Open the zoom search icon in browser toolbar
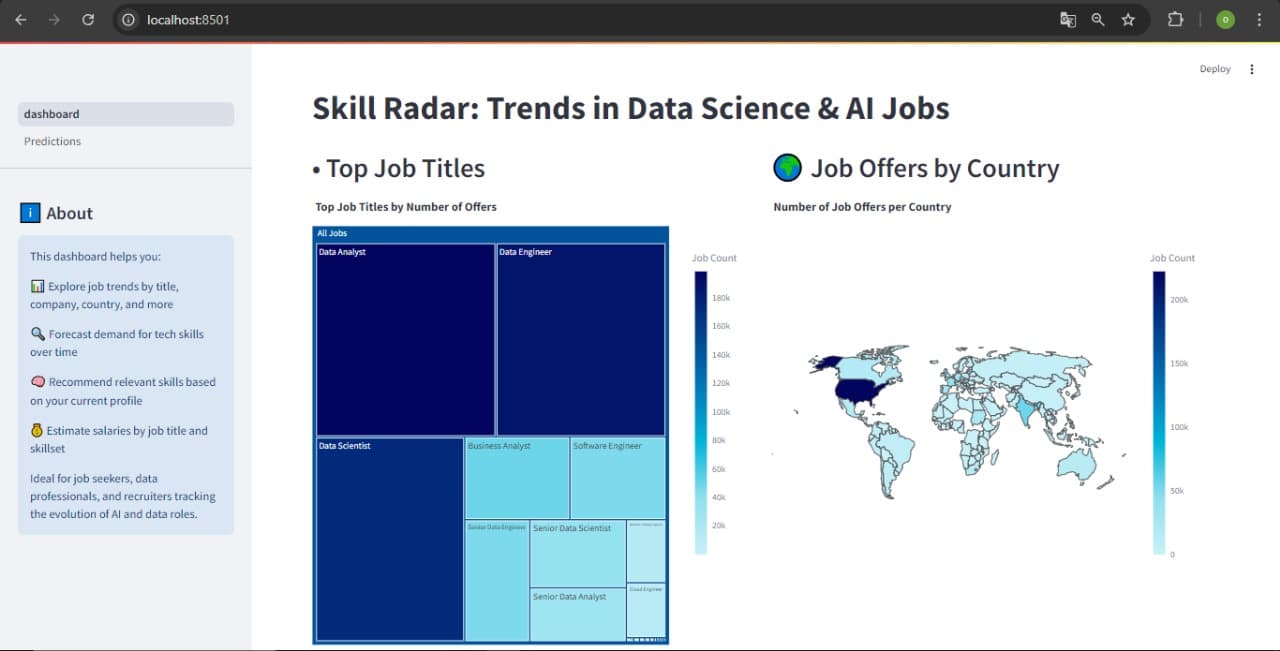This screenshot has height=651, width=1280. 1098,19
